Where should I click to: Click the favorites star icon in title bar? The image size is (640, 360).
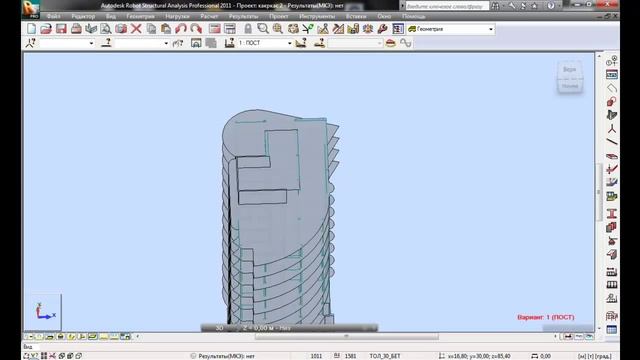[534, 6]
